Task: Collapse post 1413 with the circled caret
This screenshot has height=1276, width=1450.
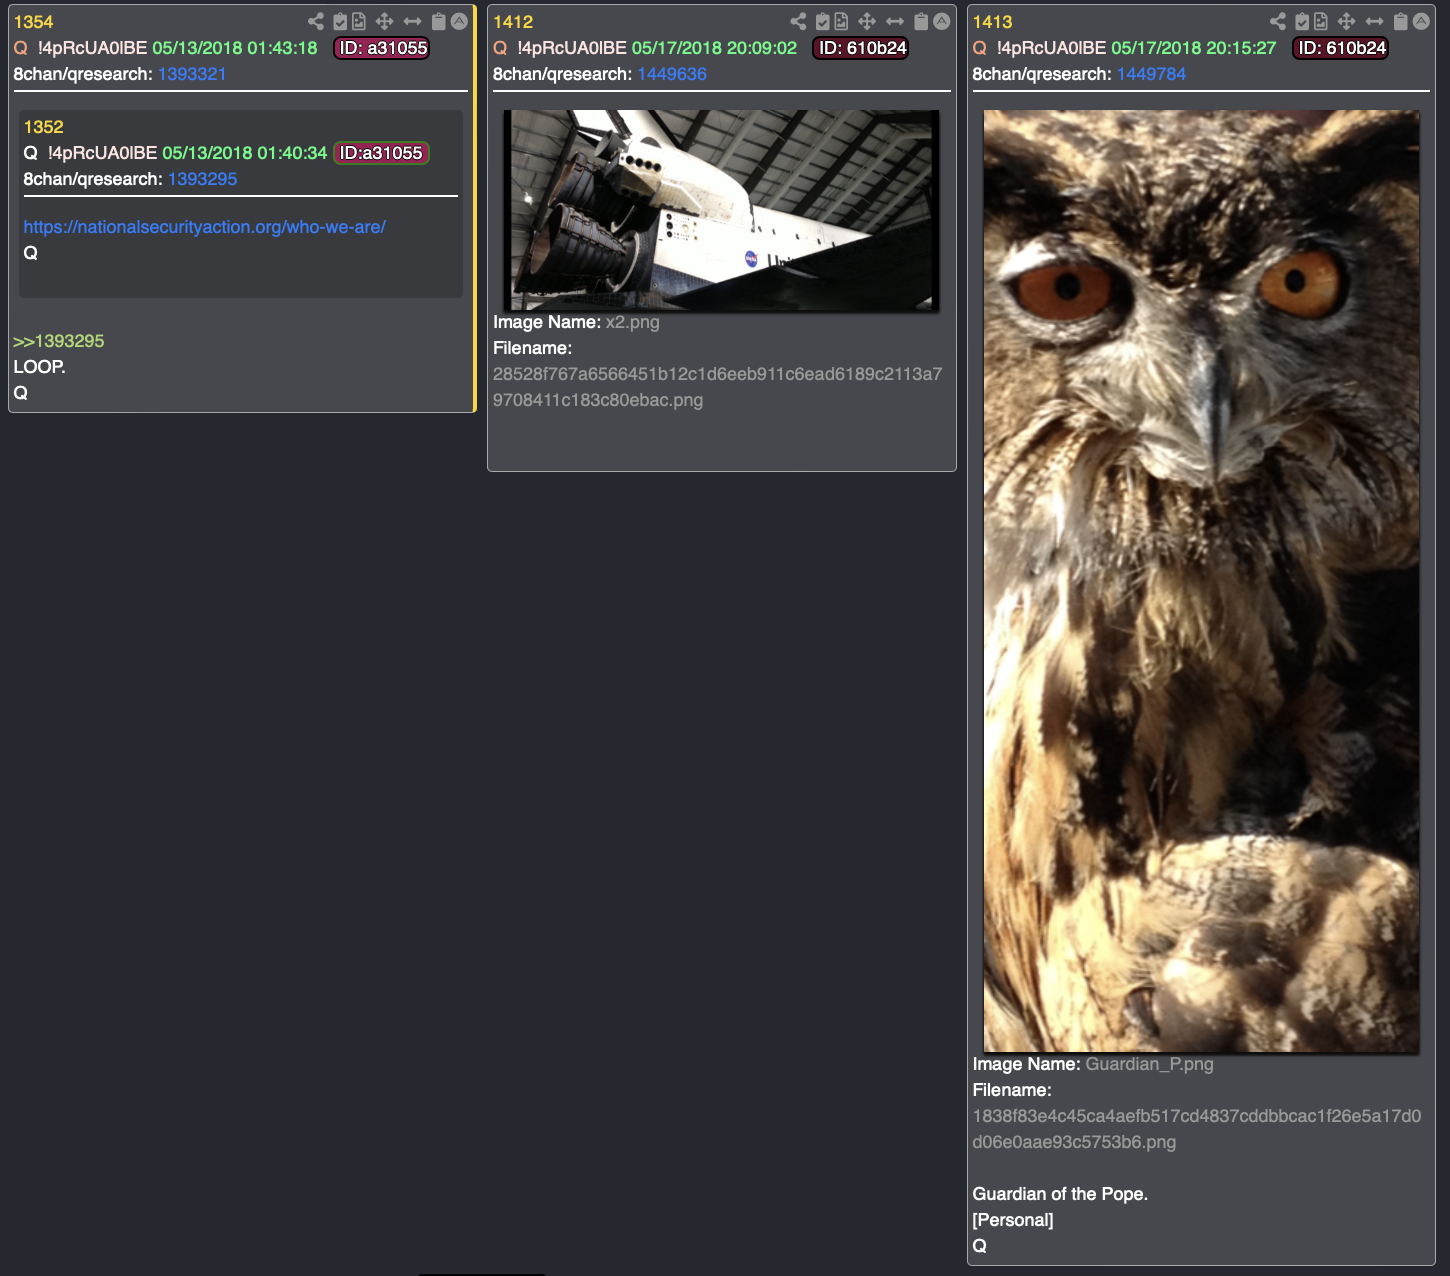Action: (x=1421, y=21)
